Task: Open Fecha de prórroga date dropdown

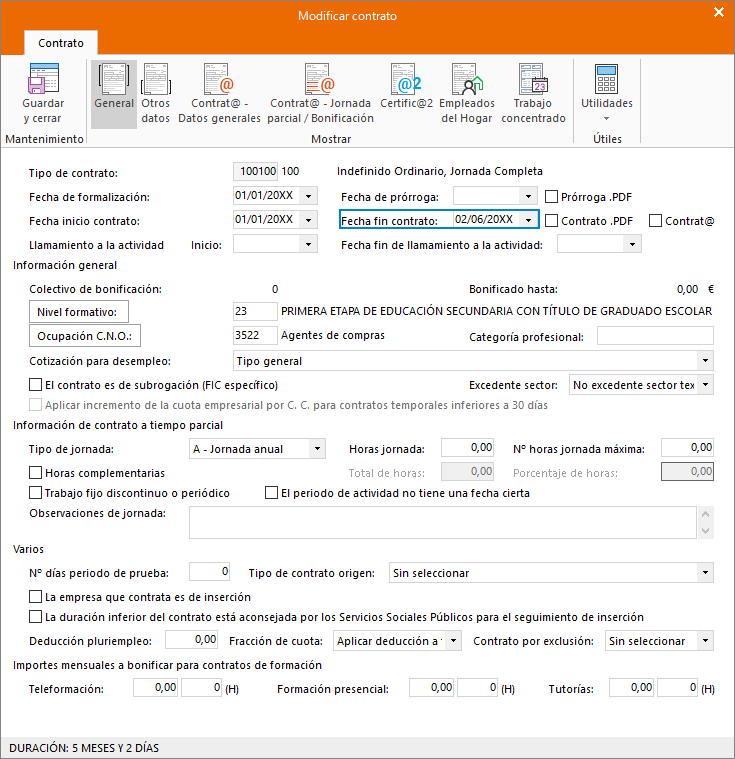Action: 528,196
